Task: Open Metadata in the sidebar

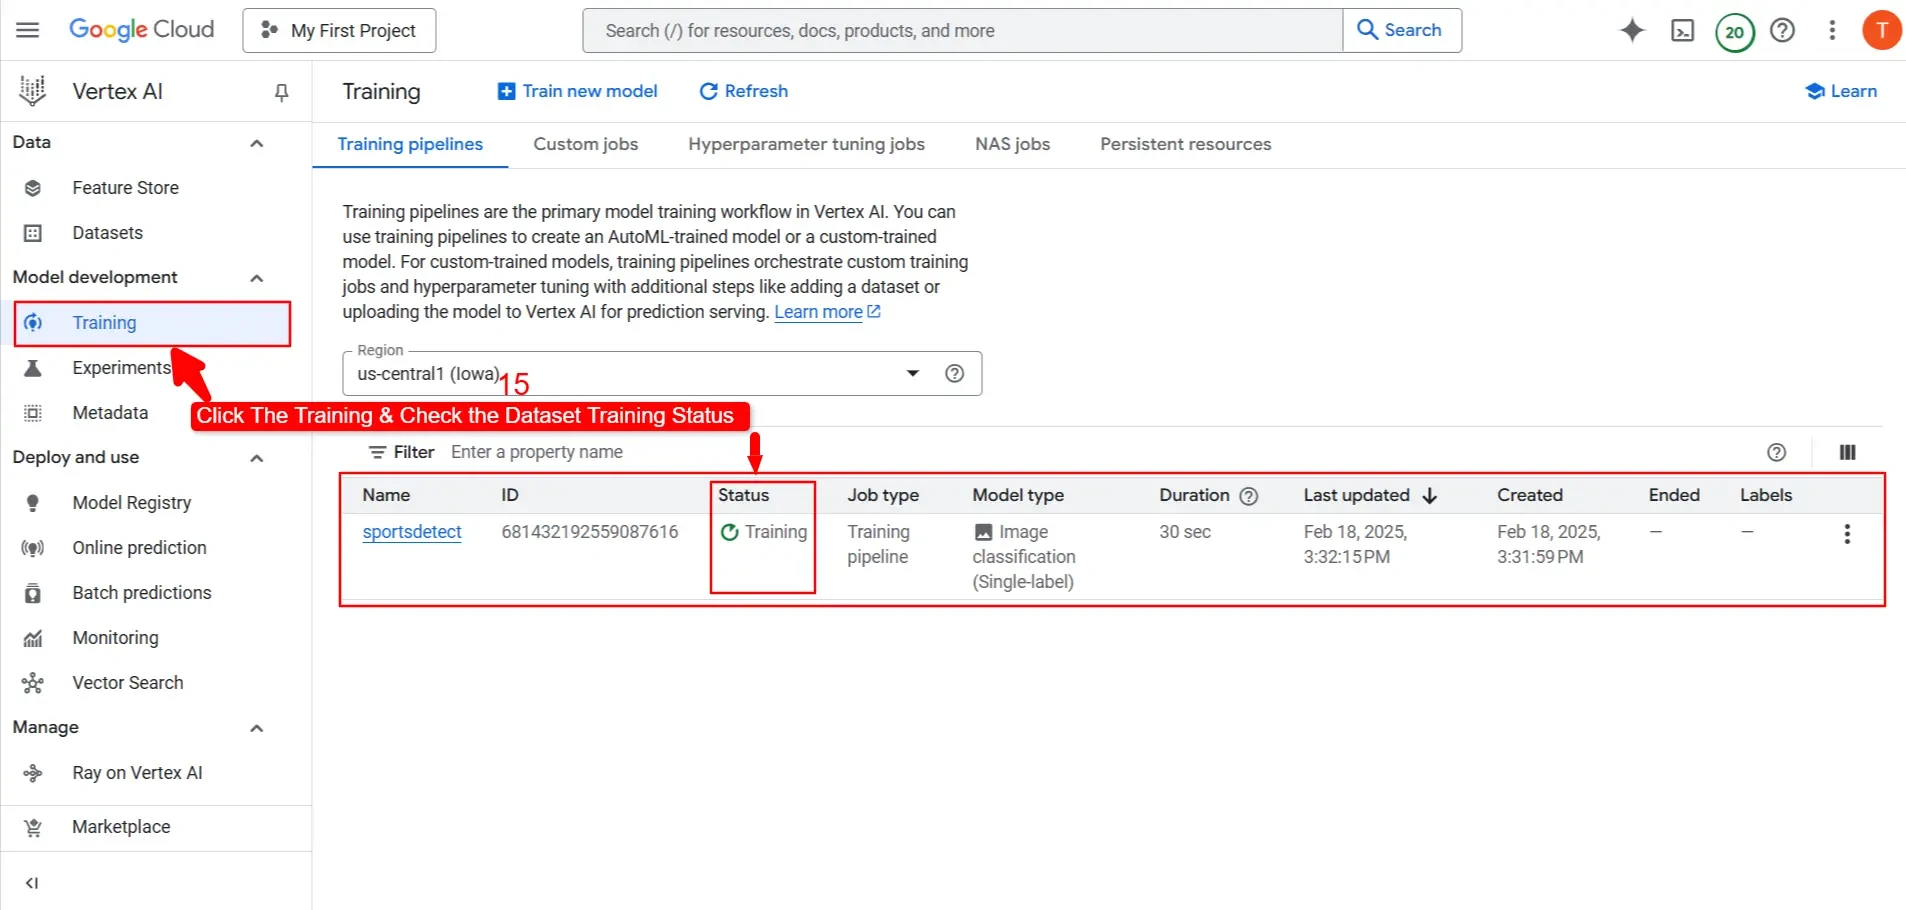Action: 110,413
